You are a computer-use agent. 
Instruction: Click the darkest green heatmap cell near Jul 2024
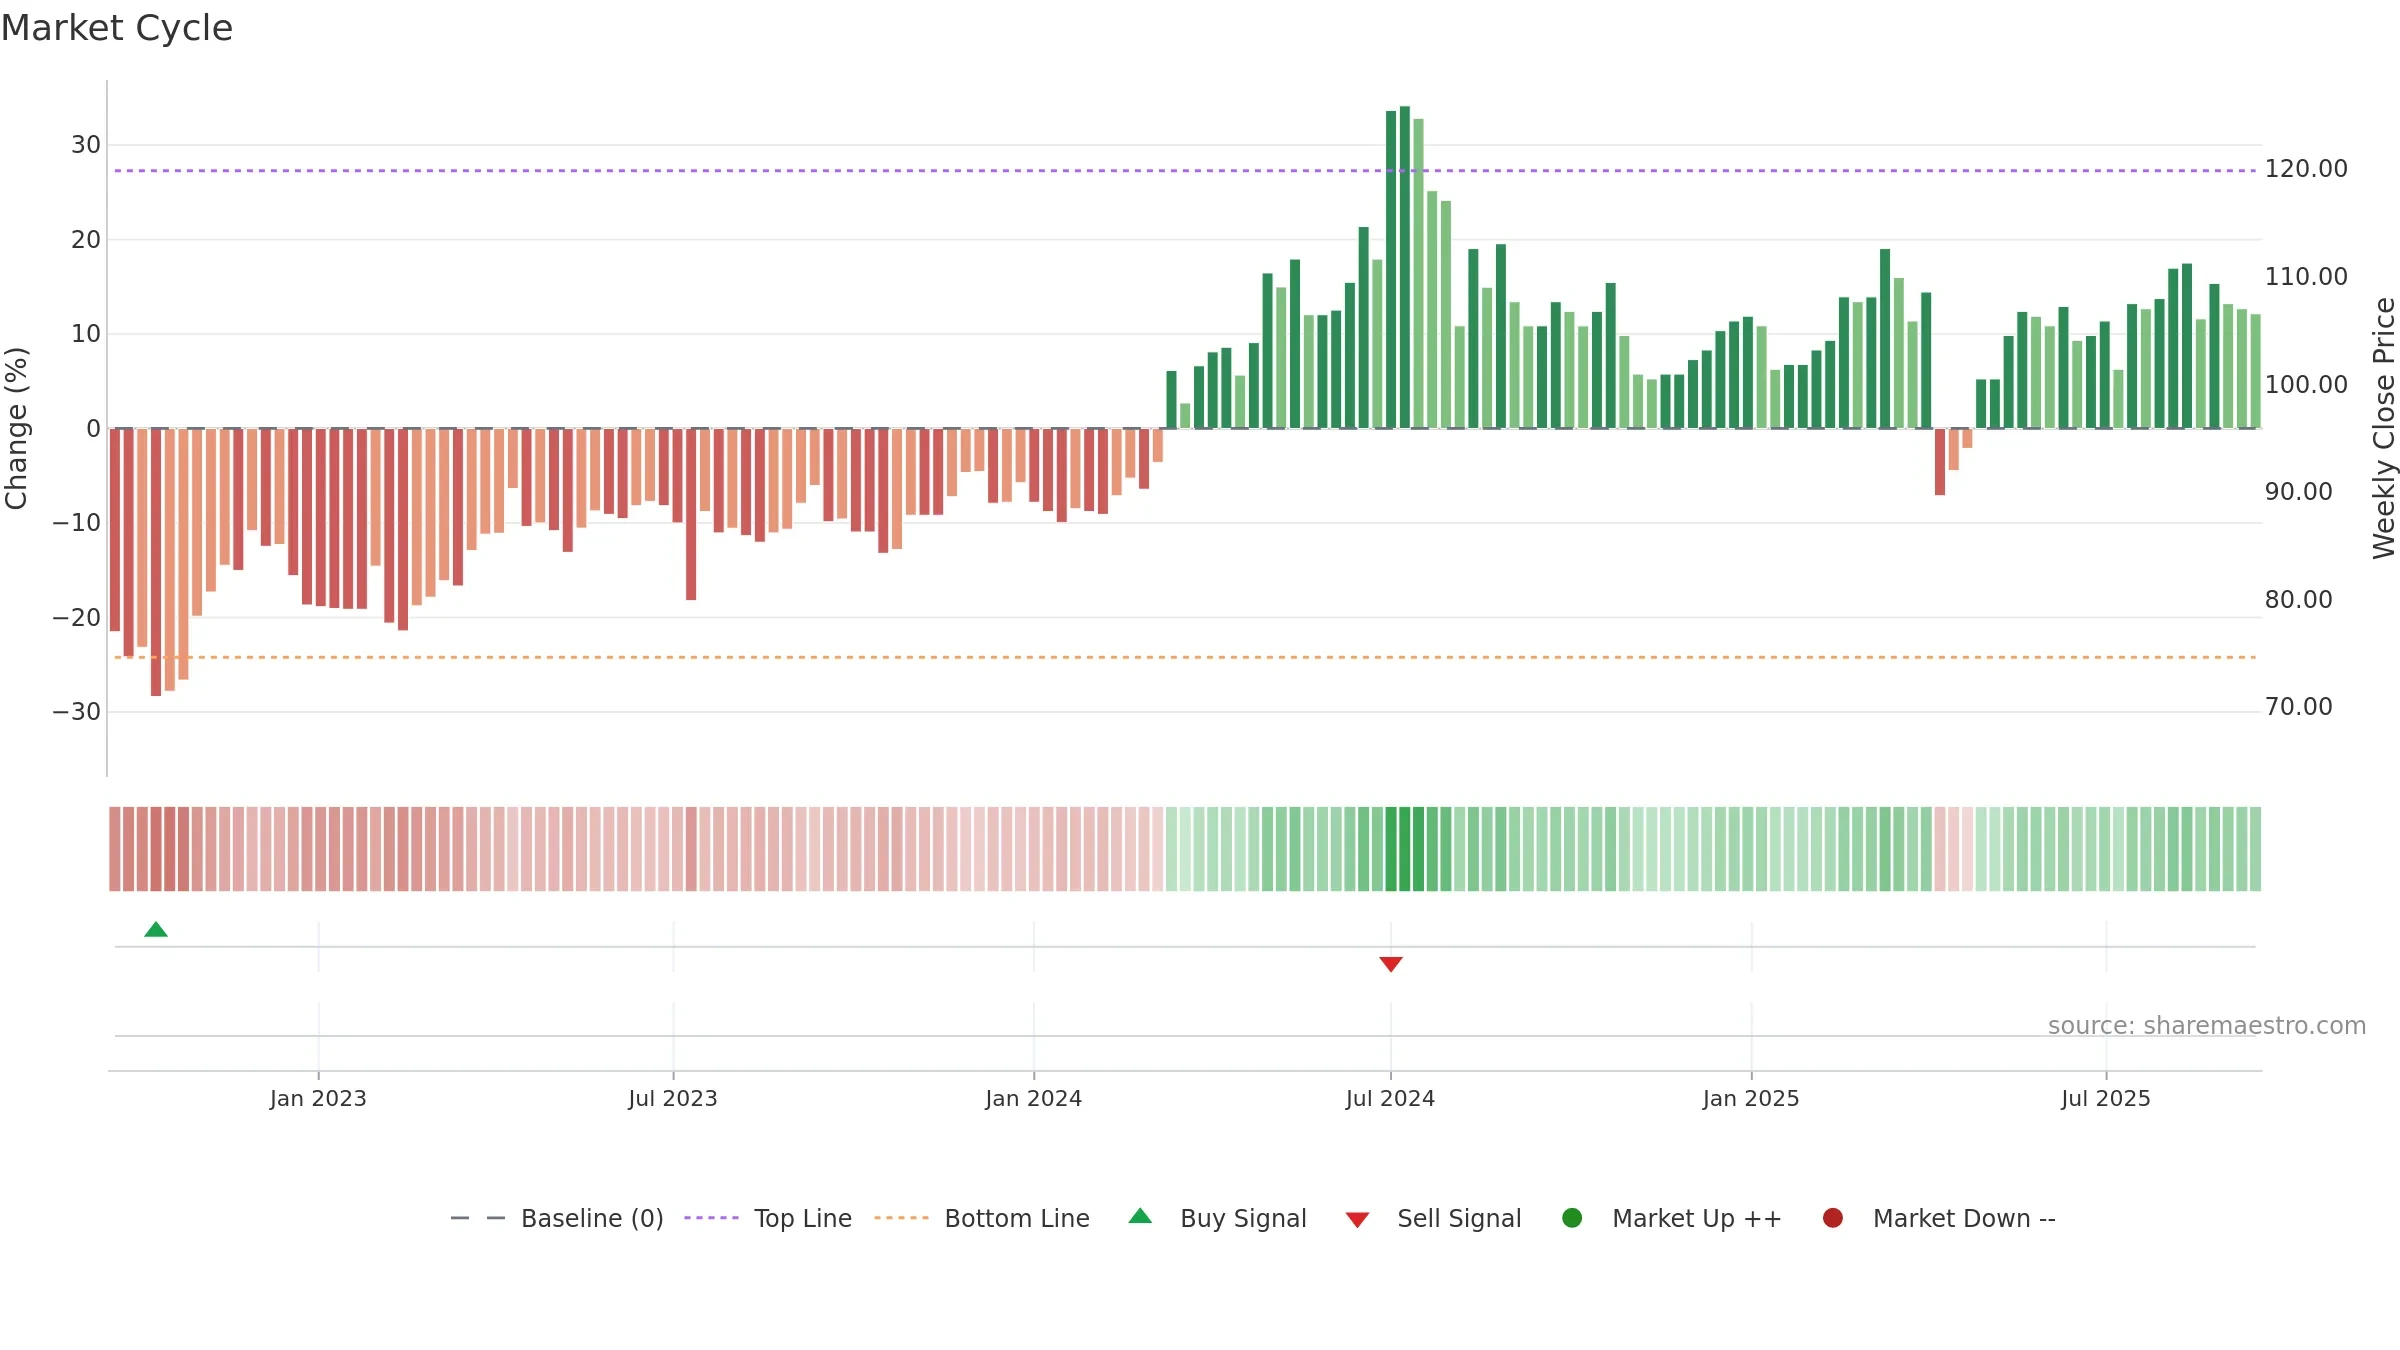pos(1405,849)
